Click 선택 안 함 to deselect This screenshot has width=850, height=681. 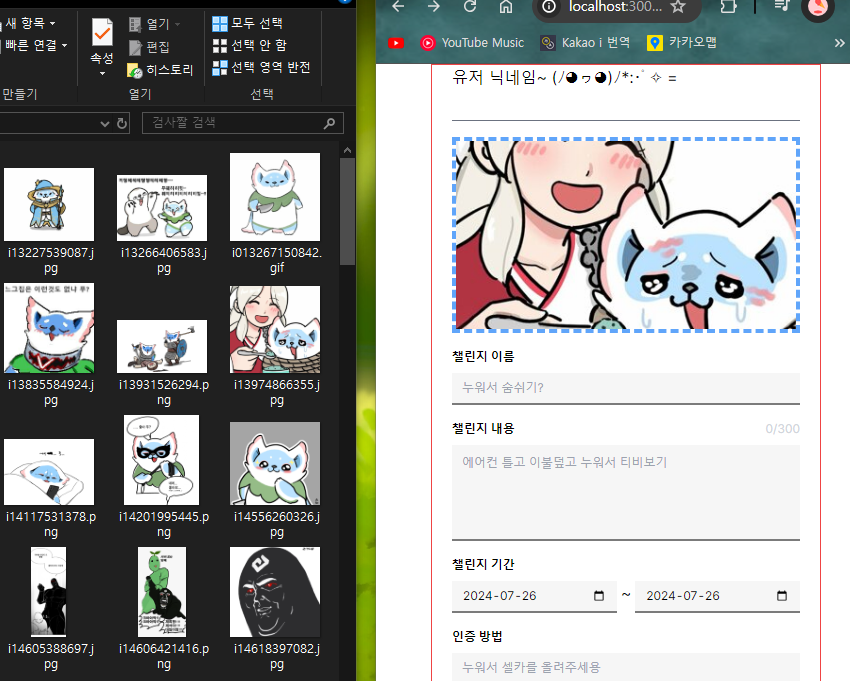tap(249, 46)
